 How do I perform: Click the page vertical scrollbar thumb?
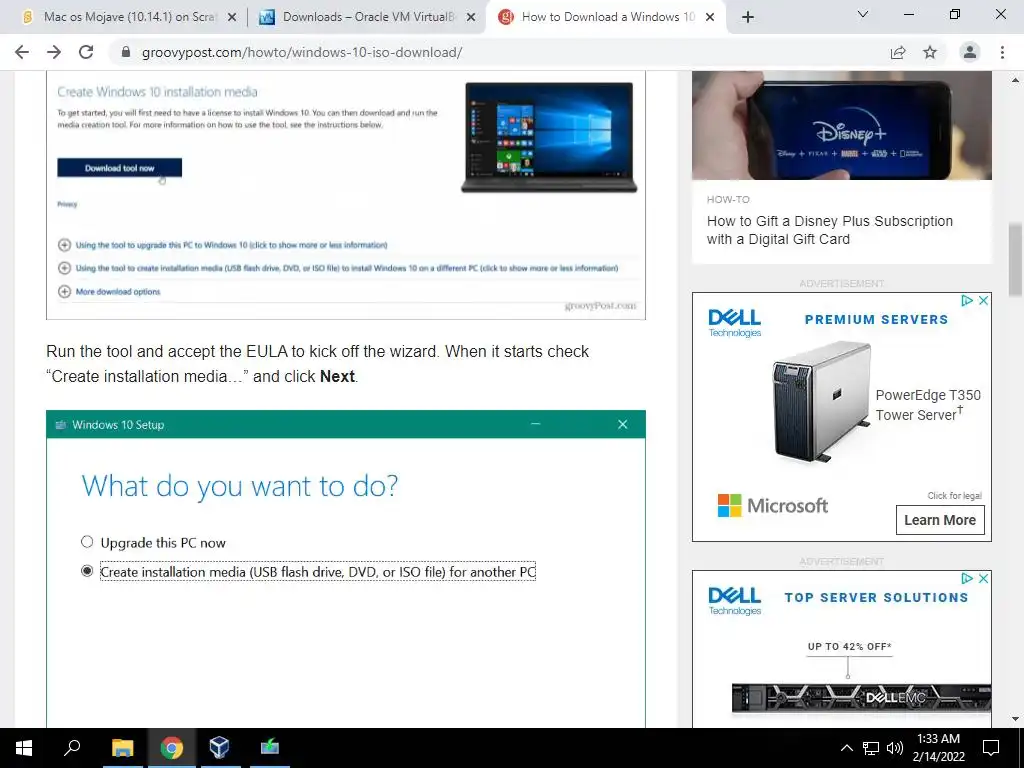1015,259
